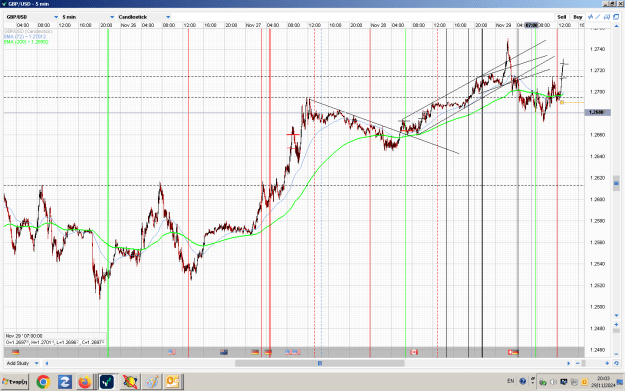This screenshot has width=625, height=391.
Task: Open the Paint icon in taskbar
Action: [151, 382]
